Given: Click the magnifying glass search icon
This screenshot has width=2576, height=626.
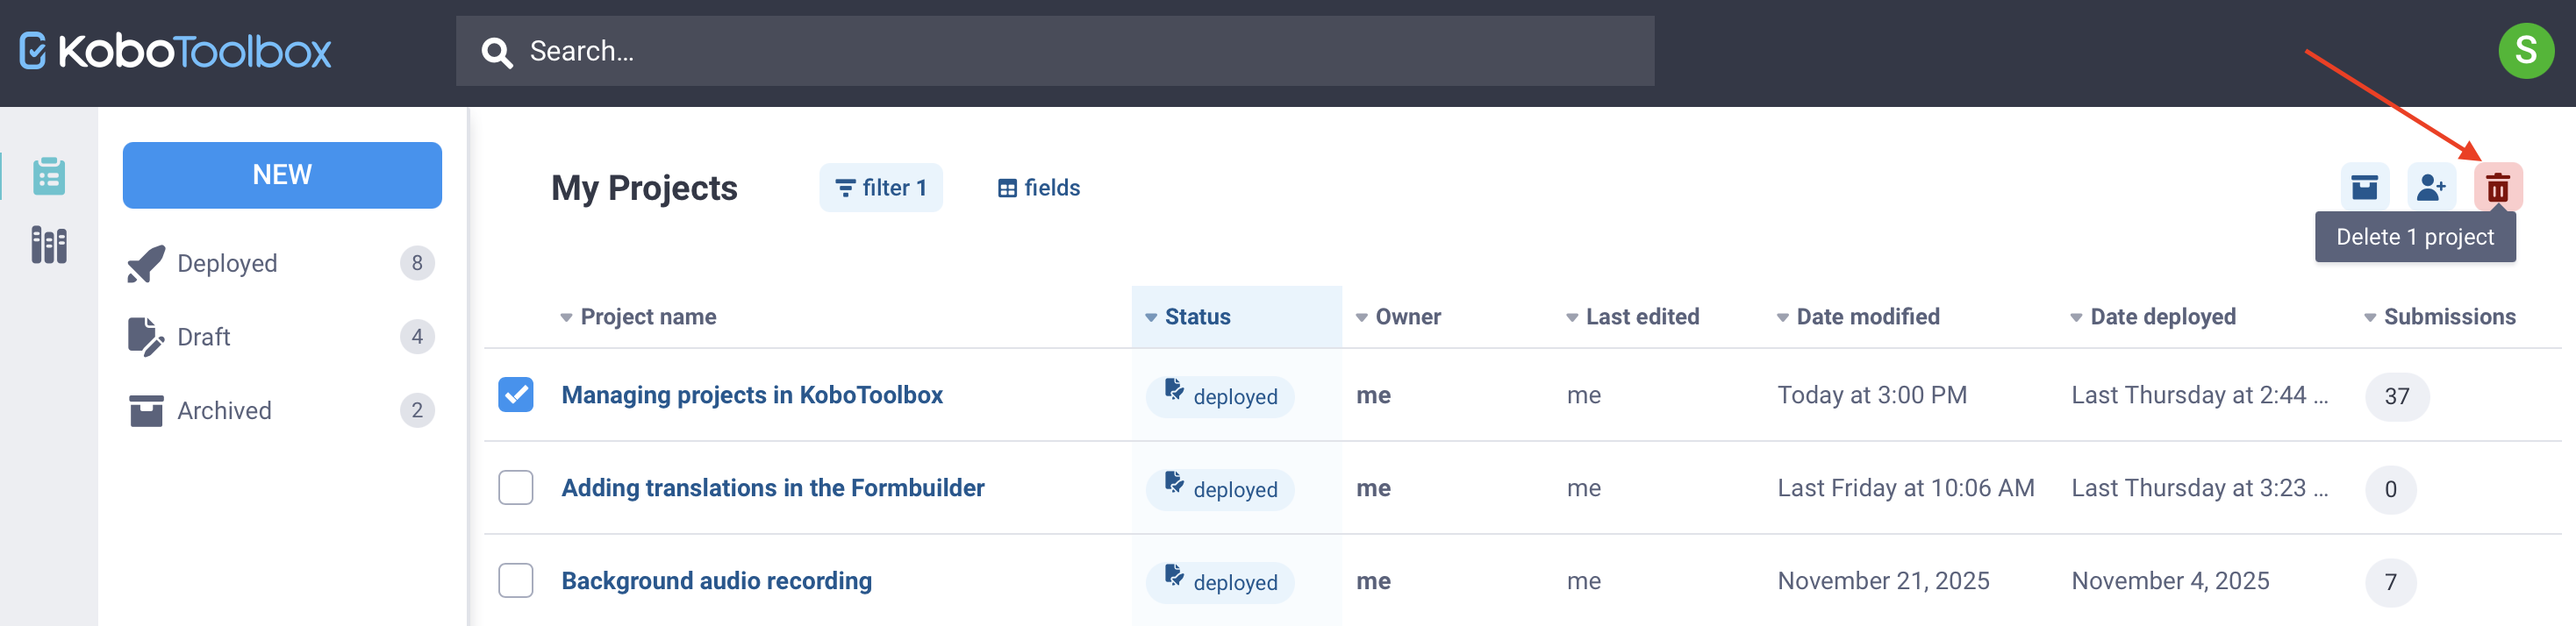Looking at the screenshot, I should 497,52.
